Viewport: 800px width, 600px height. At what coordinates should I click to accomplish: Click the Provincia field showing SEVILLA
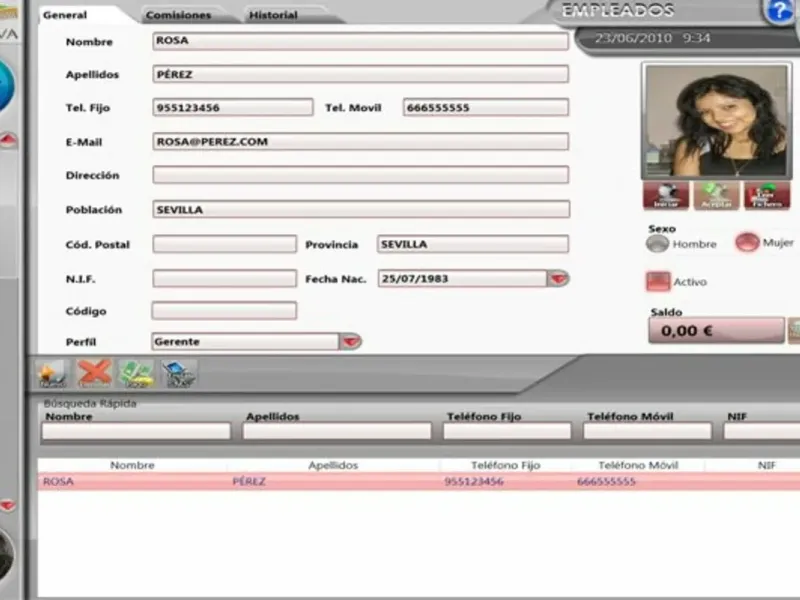[472, 244]
